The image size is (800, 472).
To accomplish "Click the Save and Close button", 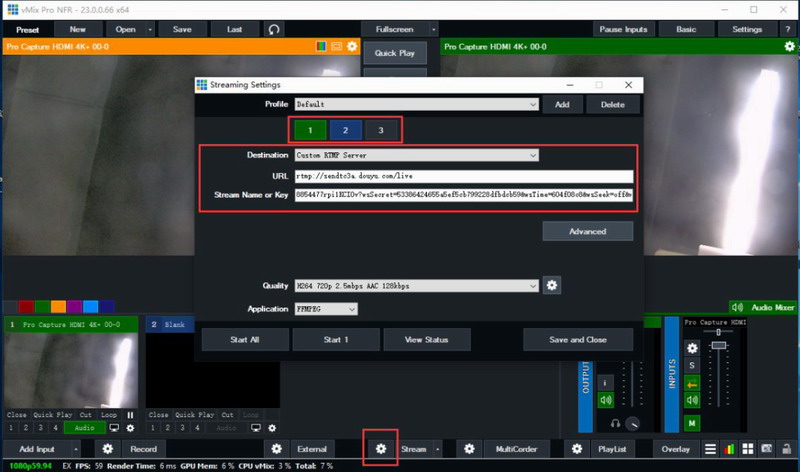I will pyautogui.click(x=580, y=340).
